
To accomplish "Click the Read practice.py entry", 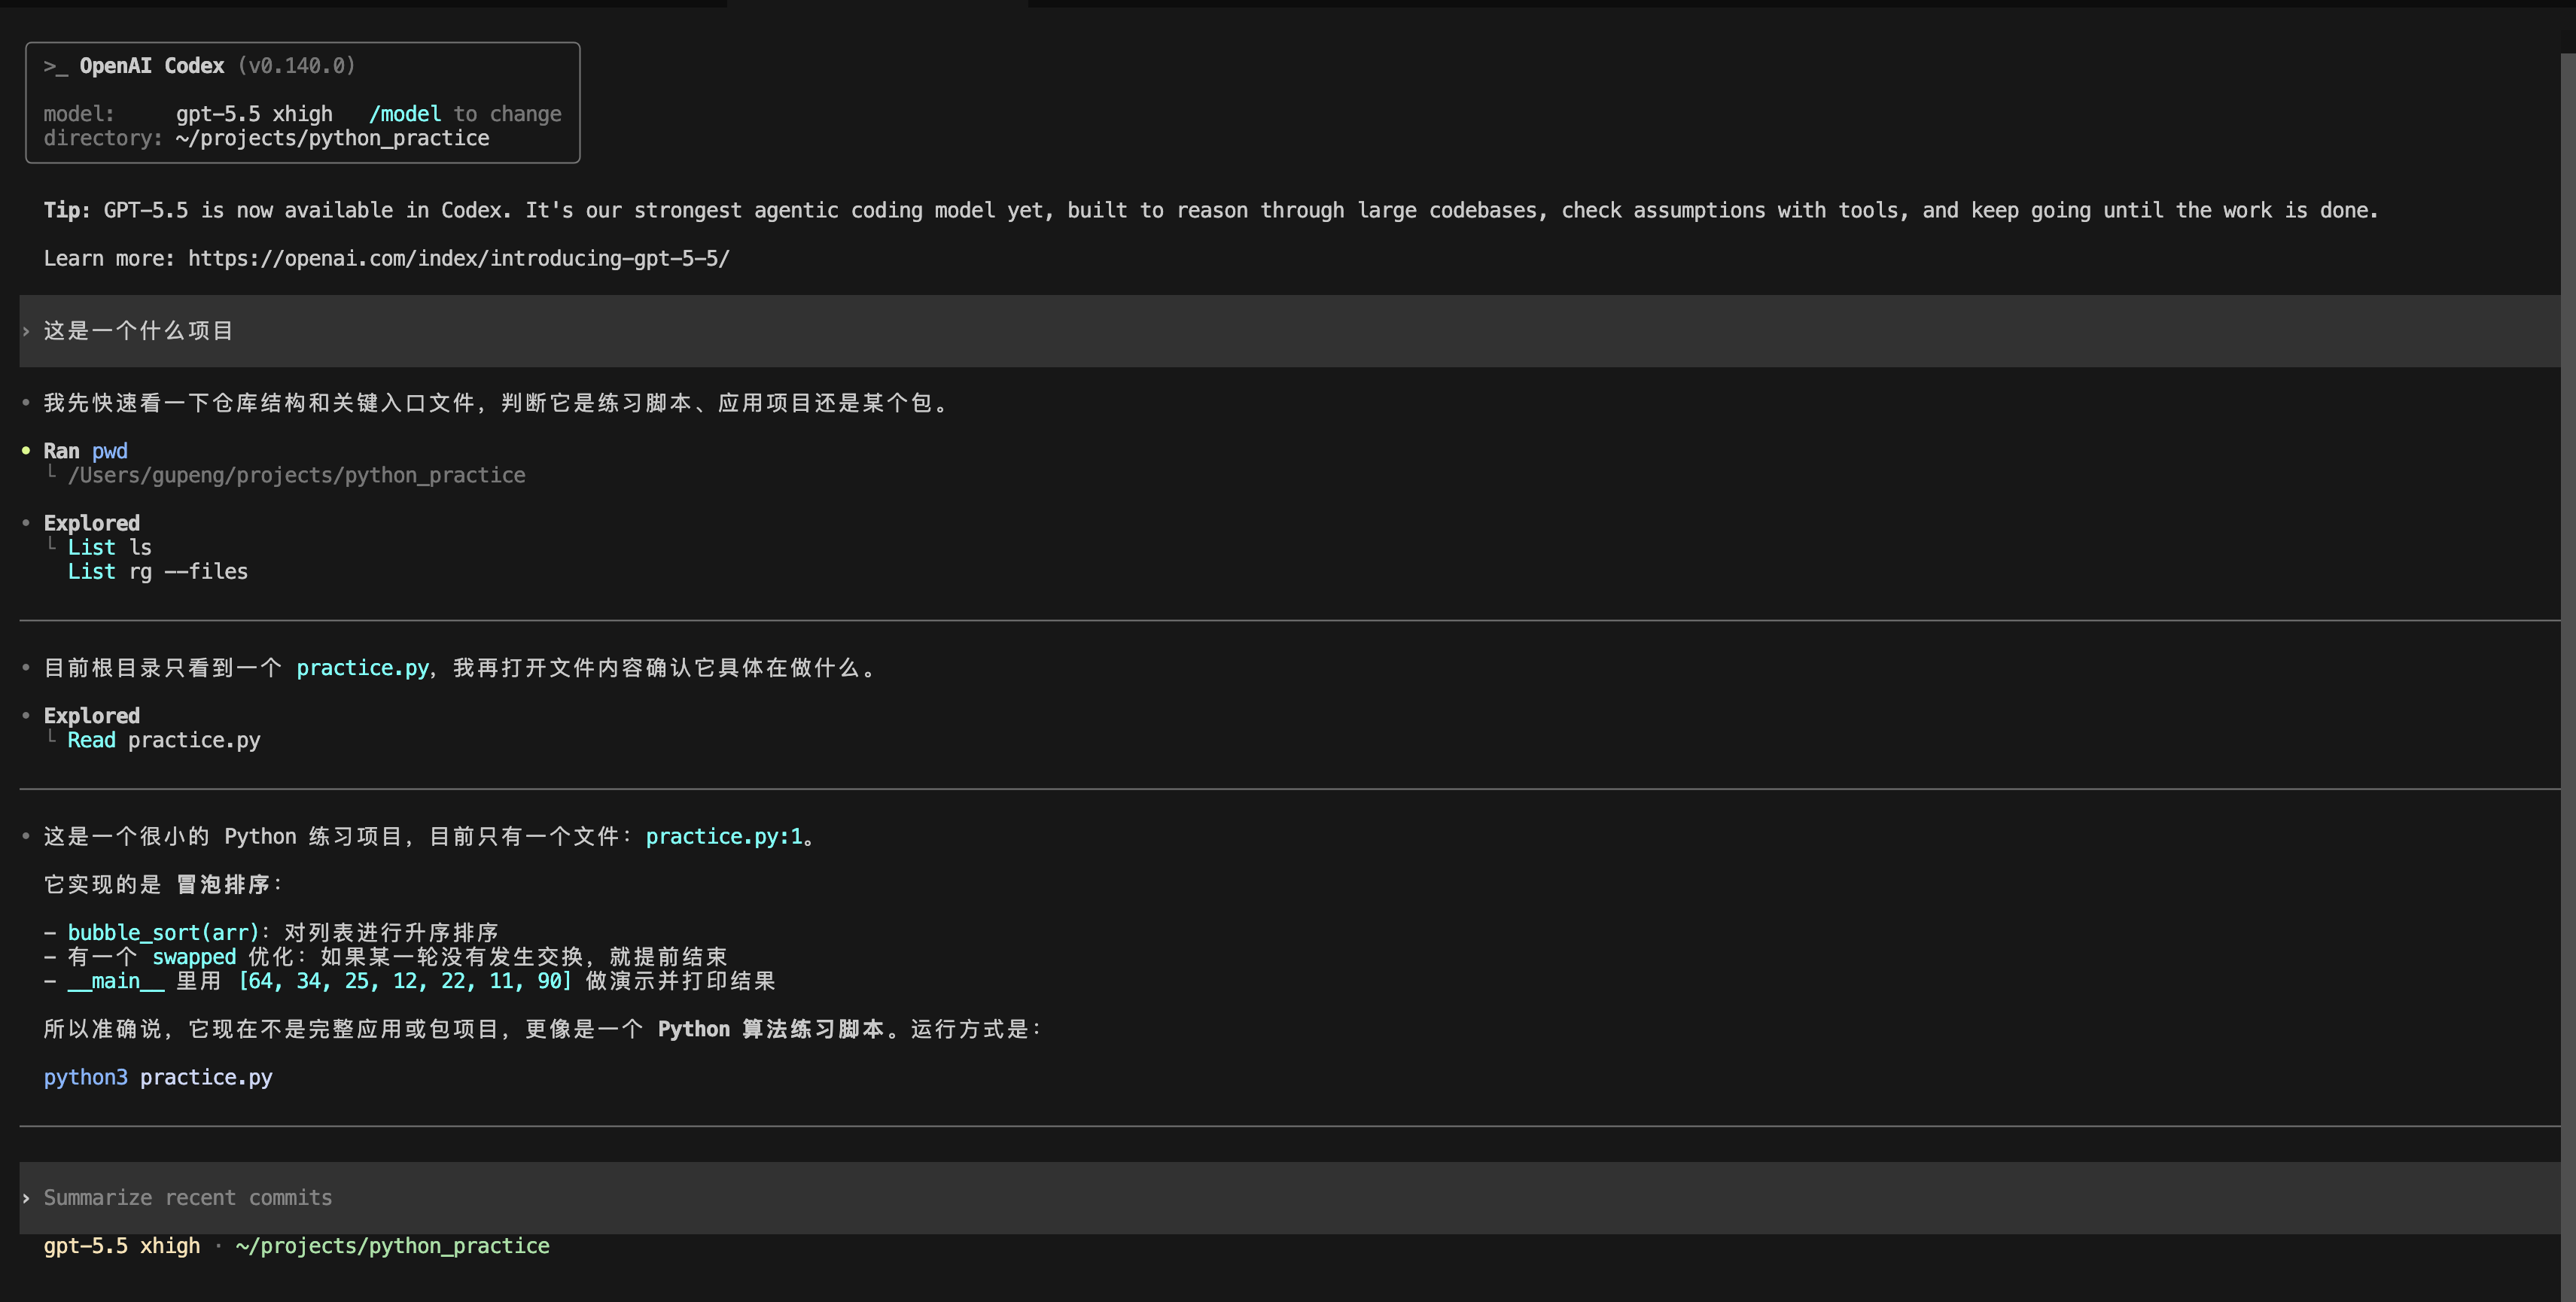I will point(163,740).
